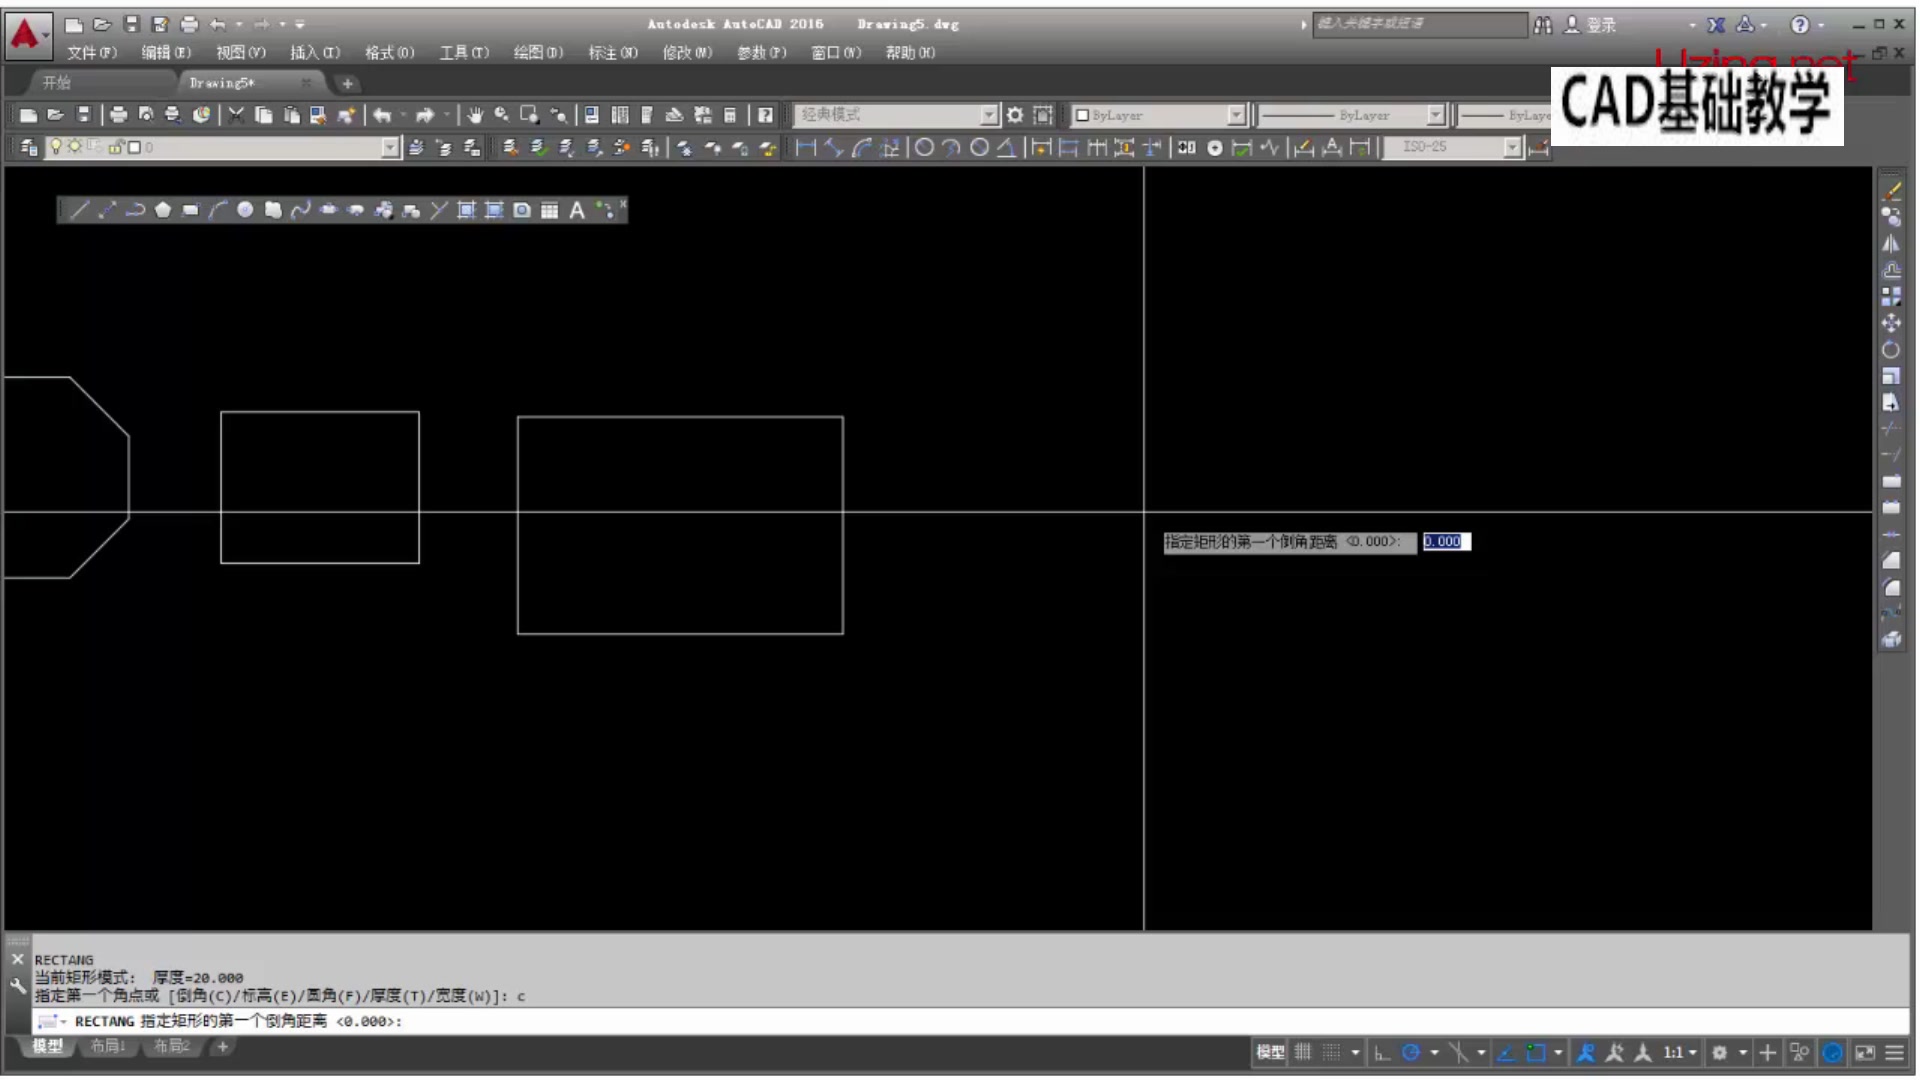Open the ISO-25 dimension style dropdown
The width and height of the screenshot is (1920, 1080).
(1512, 148)
